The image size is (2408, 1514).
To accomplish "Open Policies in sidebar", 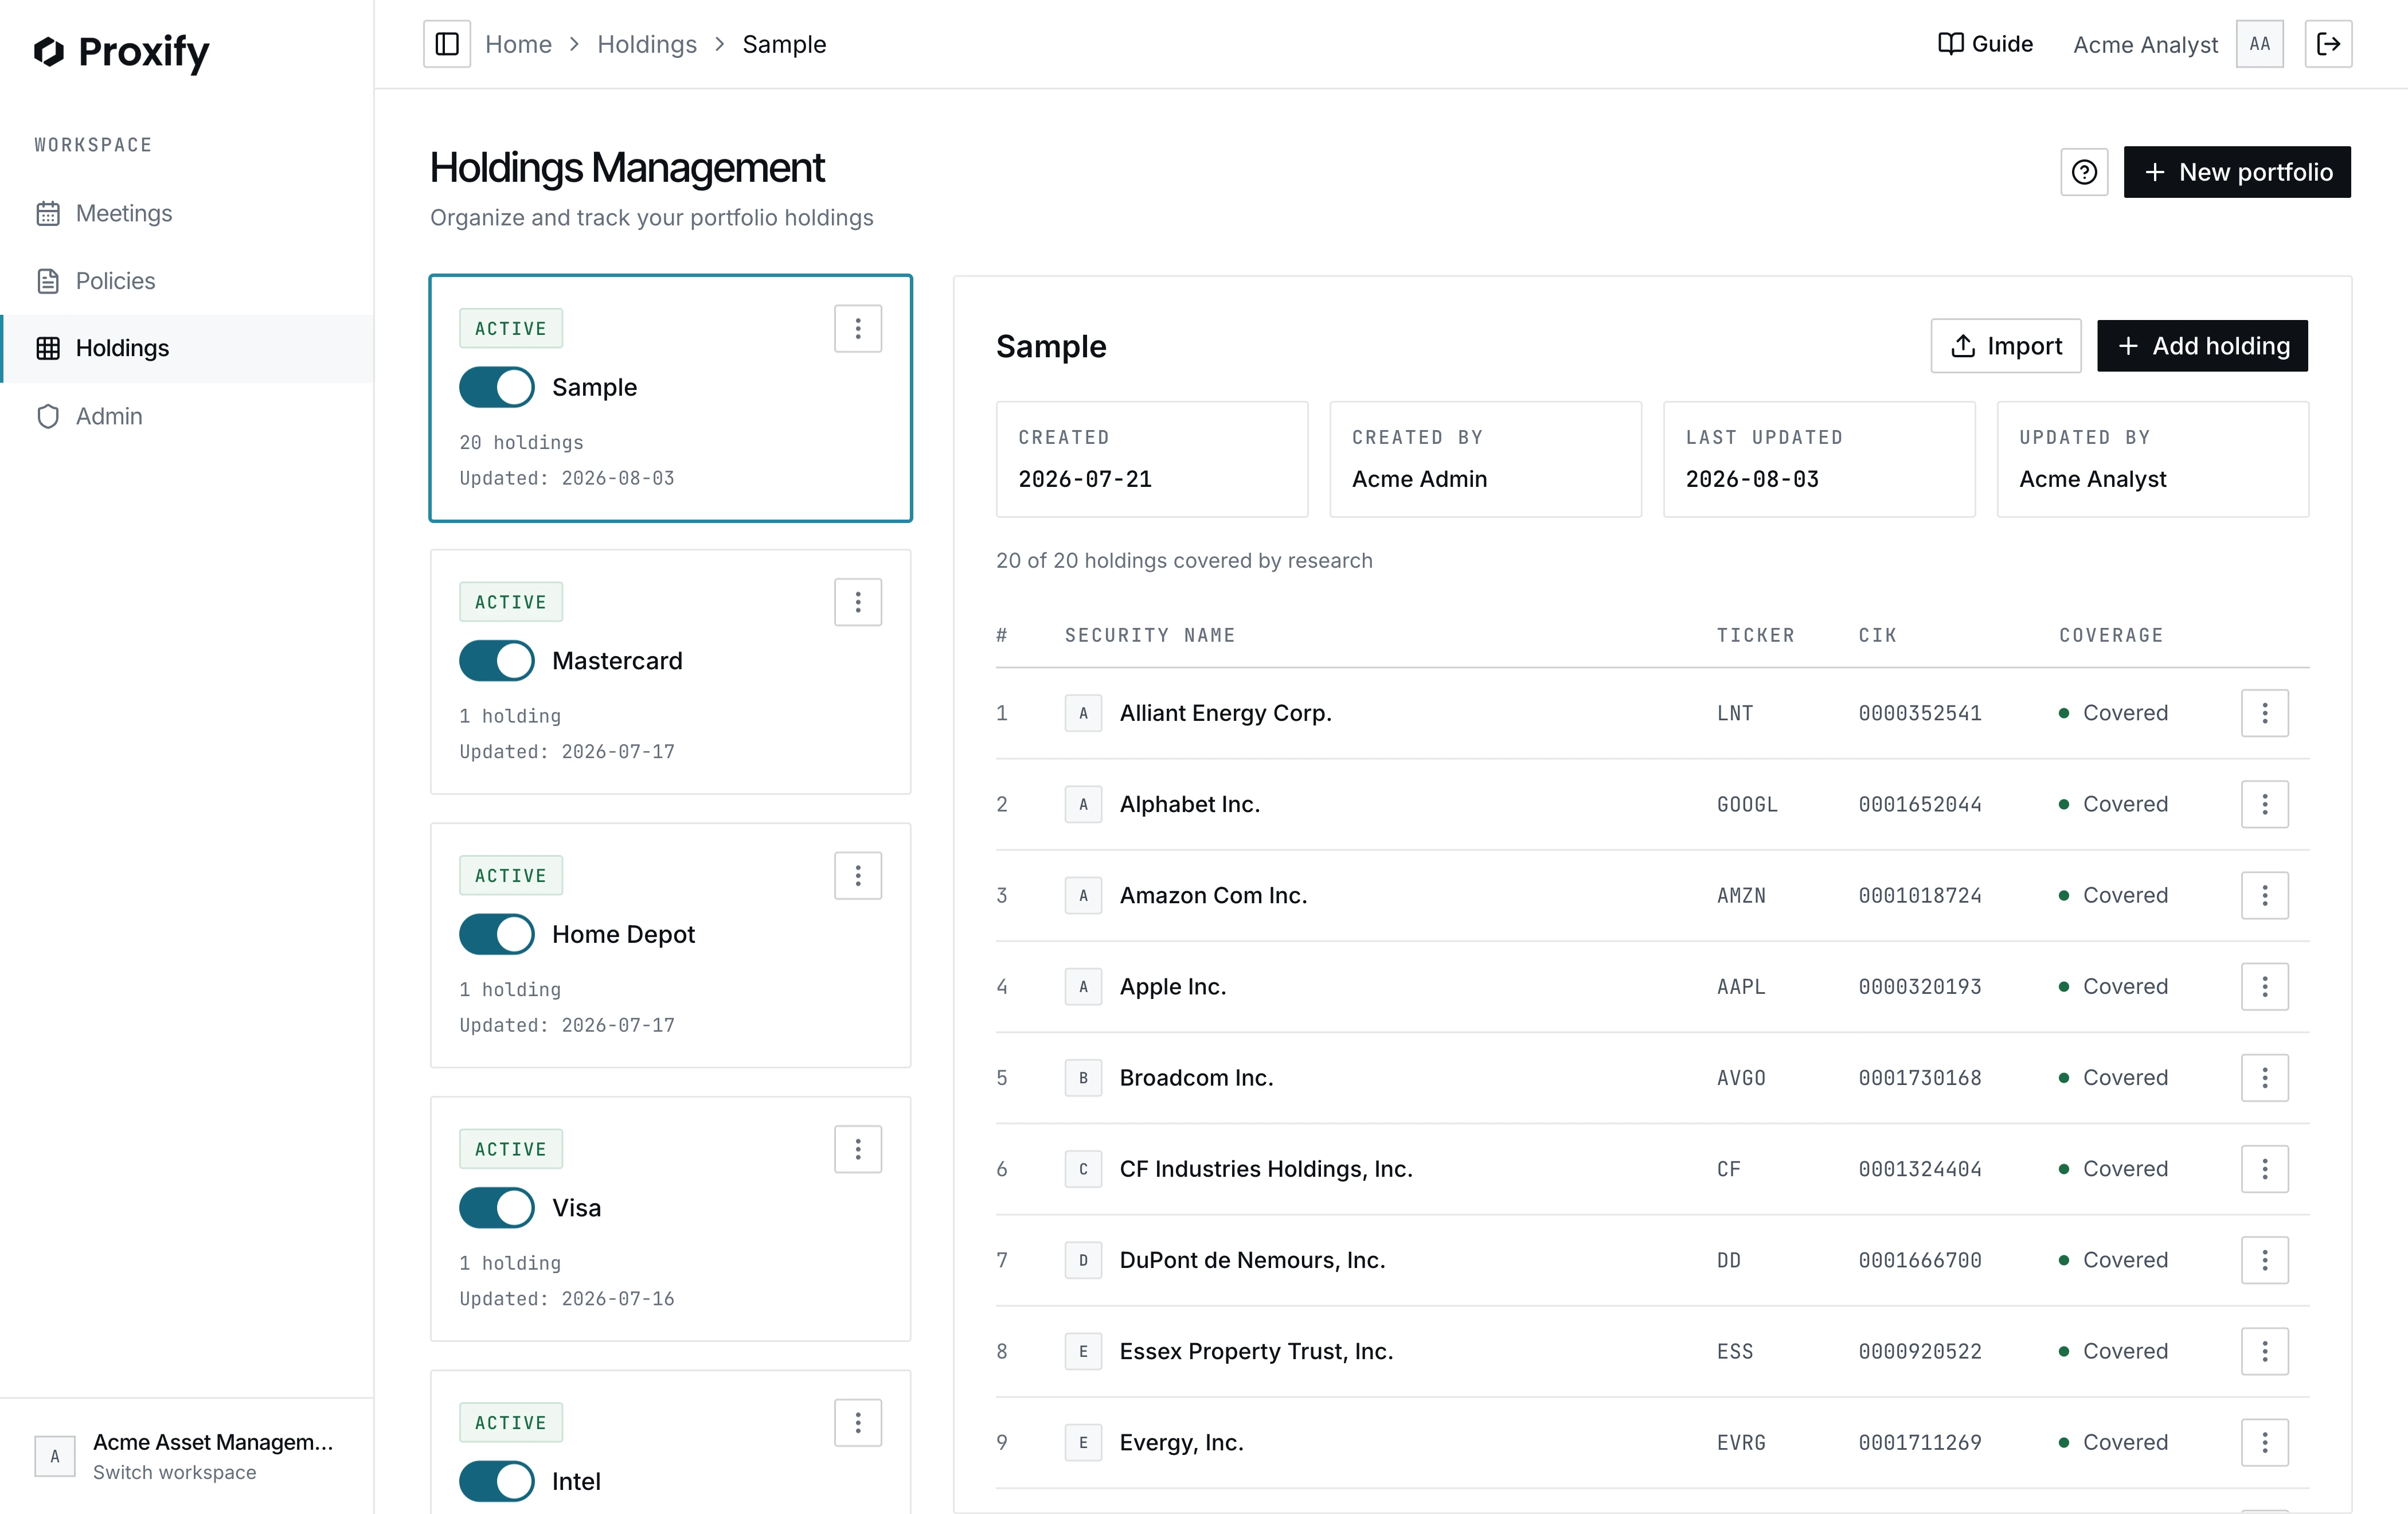I will tap(187, 281).
